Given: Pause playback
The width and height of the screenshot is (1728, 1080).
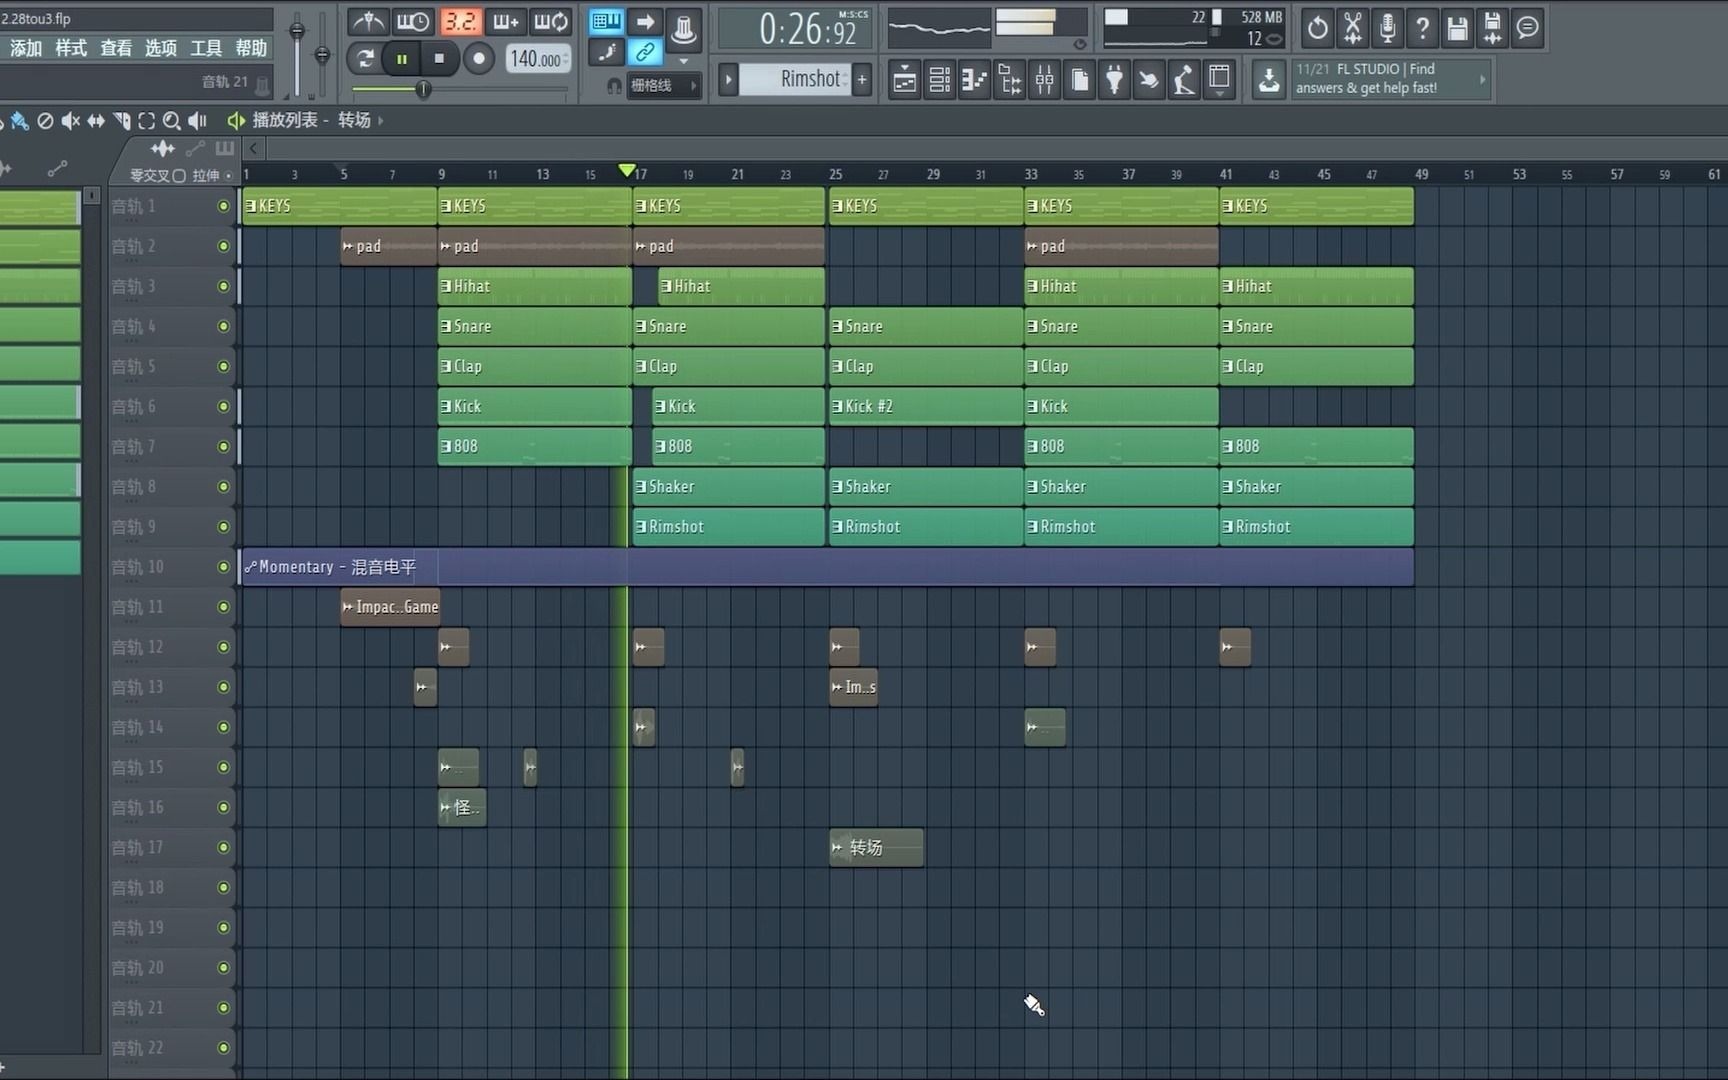Looking at the screenshot, I should coord(402,58).
